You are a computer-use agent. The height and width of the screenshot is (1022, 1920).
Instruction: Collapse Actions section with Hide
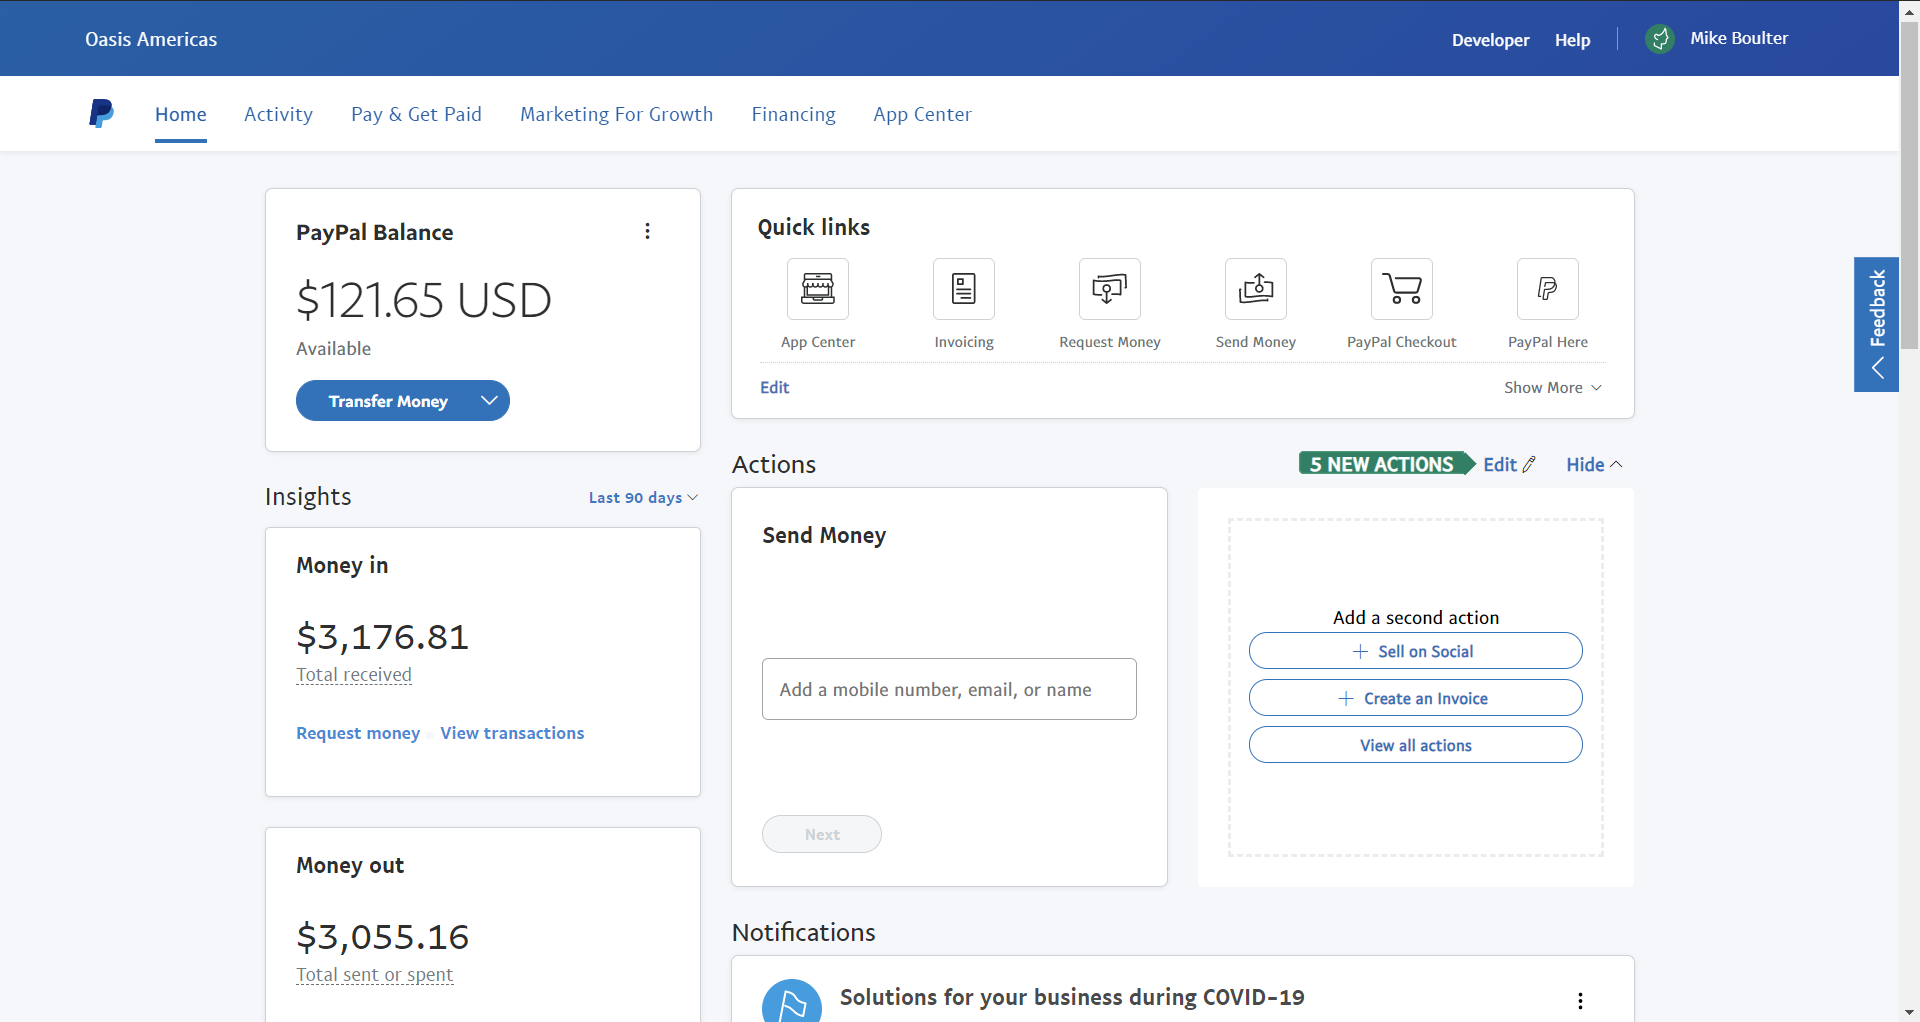point(1594,464)
